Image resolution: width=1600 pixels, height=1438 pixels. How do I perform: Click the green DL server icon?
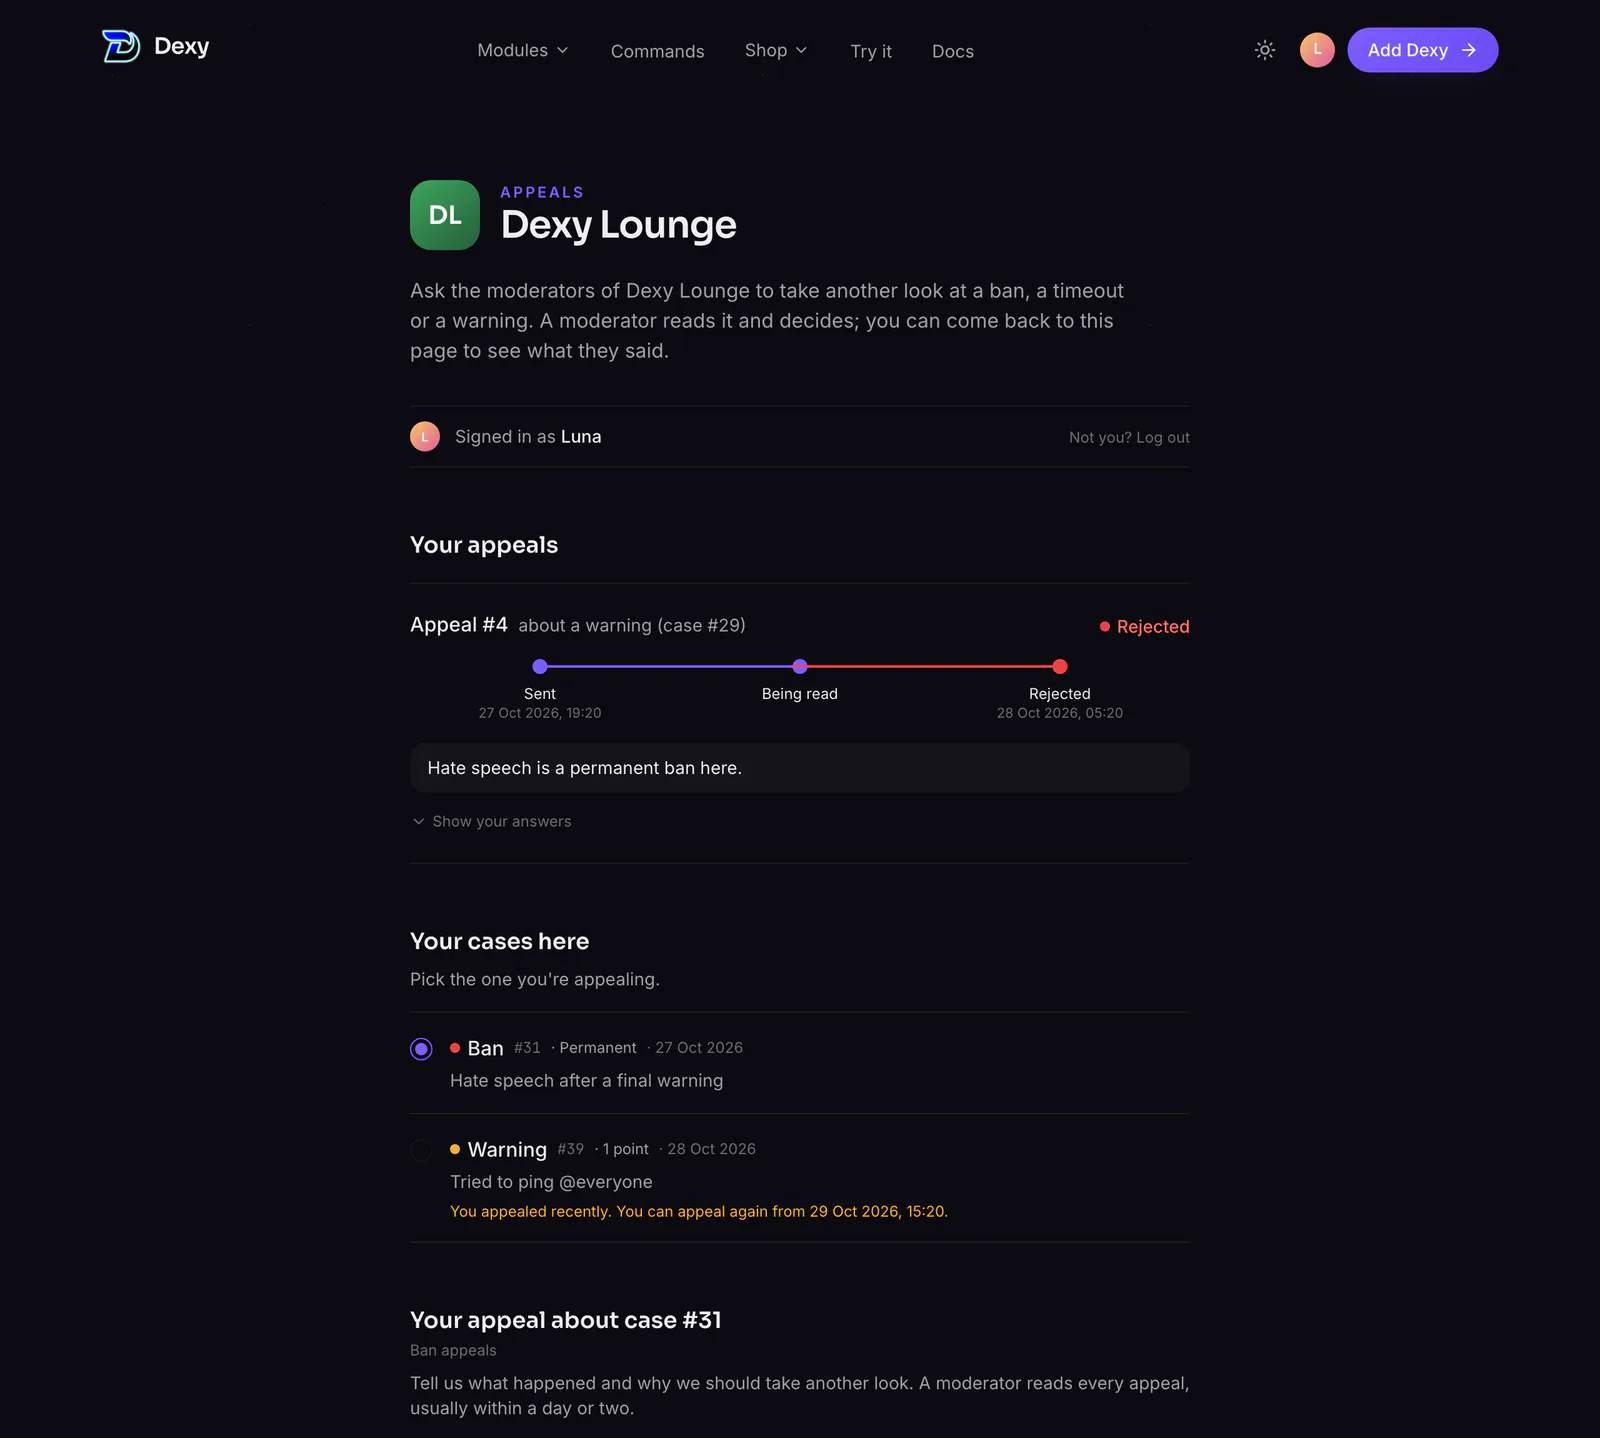[x=445, y=215]
